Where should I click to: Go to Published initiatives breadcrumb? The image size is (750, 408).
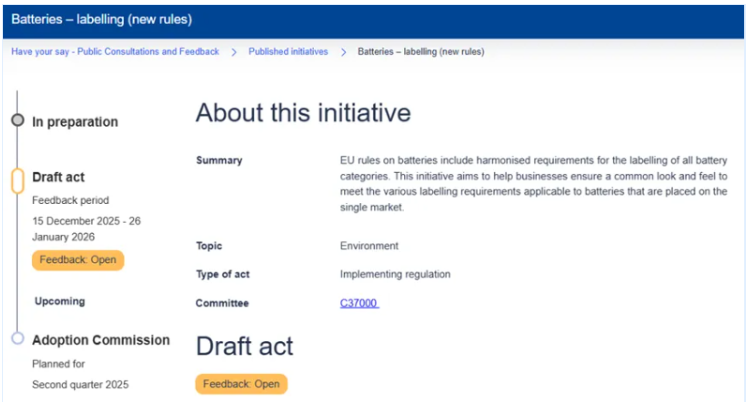click(288, 52)
